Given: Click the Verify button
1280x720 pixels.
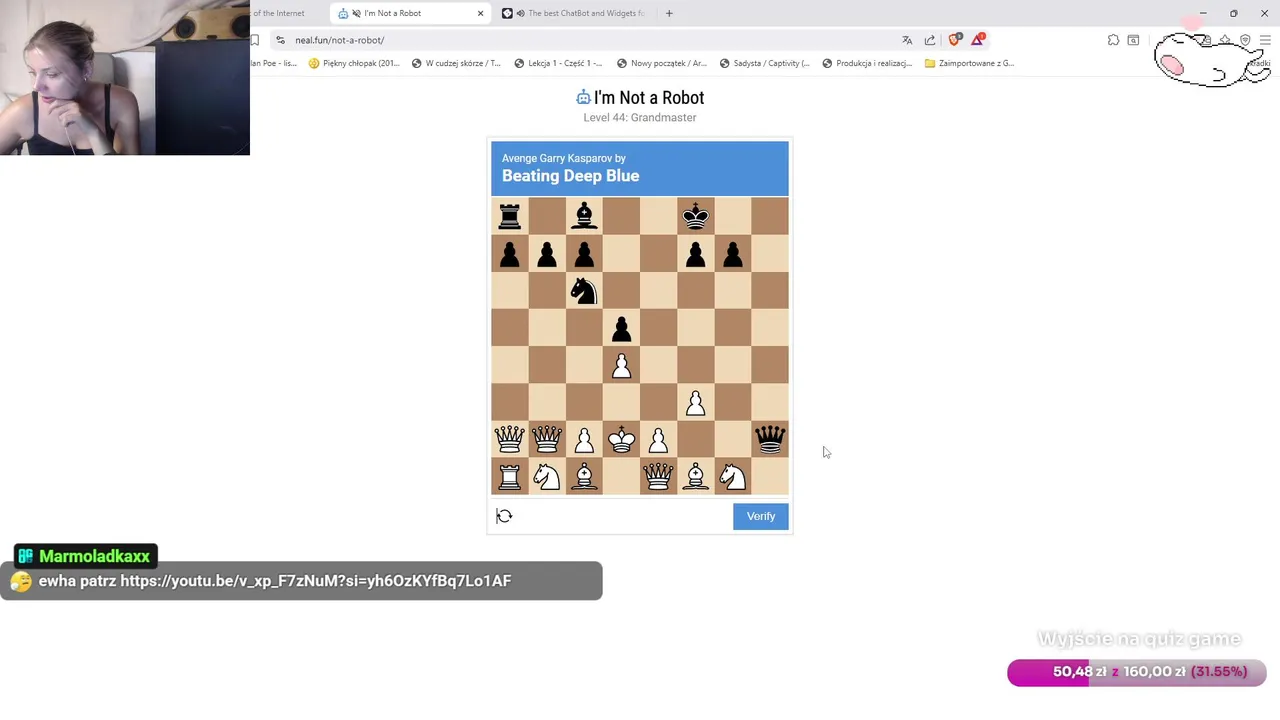Looking at the screenshot, I should click(x=760, y=516).
